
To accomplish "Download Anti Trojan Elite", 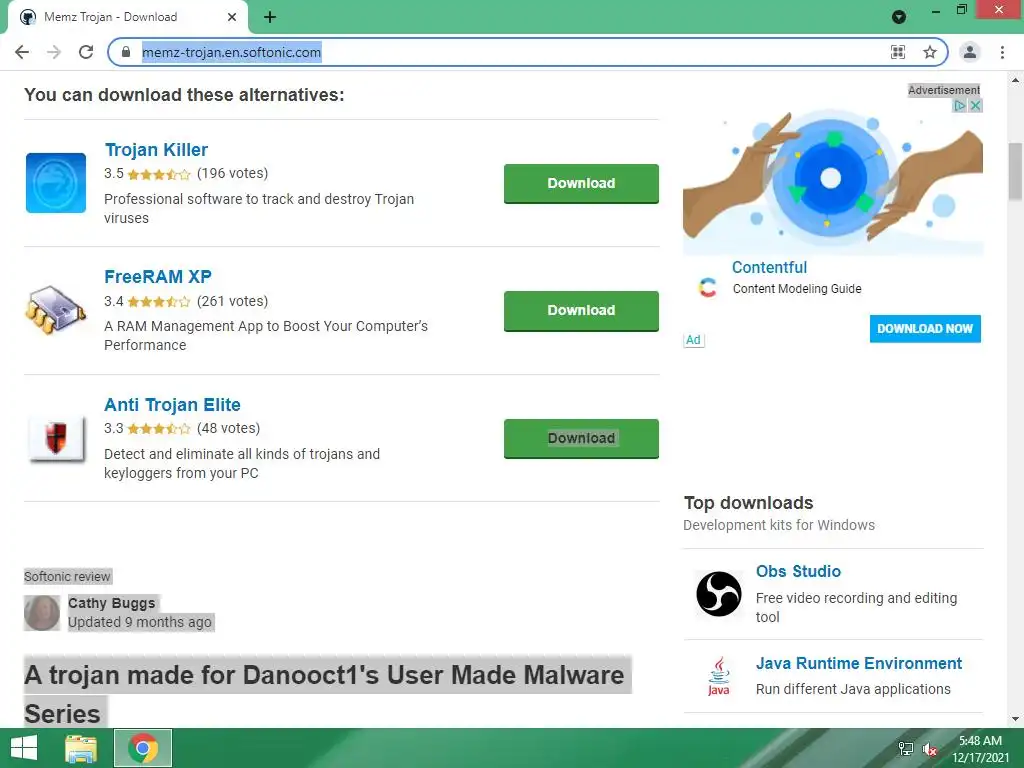I will pyautogui.click(x=581, y=438).
